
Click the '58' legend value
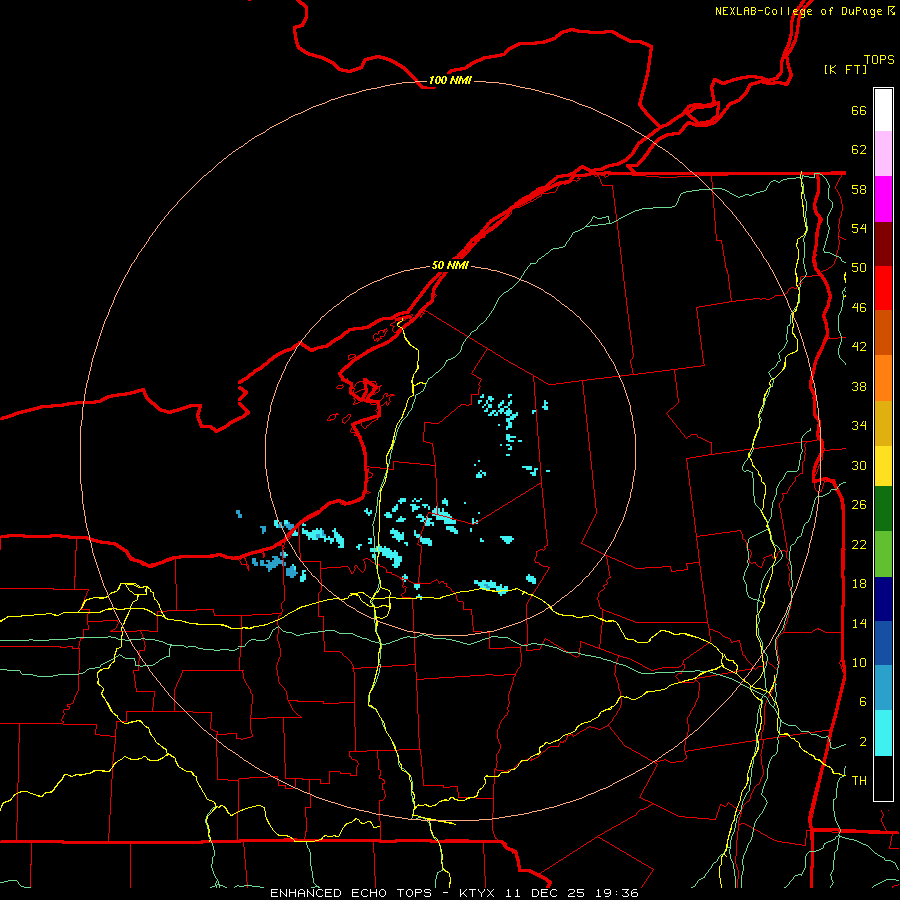pyautogui.click(x=859, y=189)
